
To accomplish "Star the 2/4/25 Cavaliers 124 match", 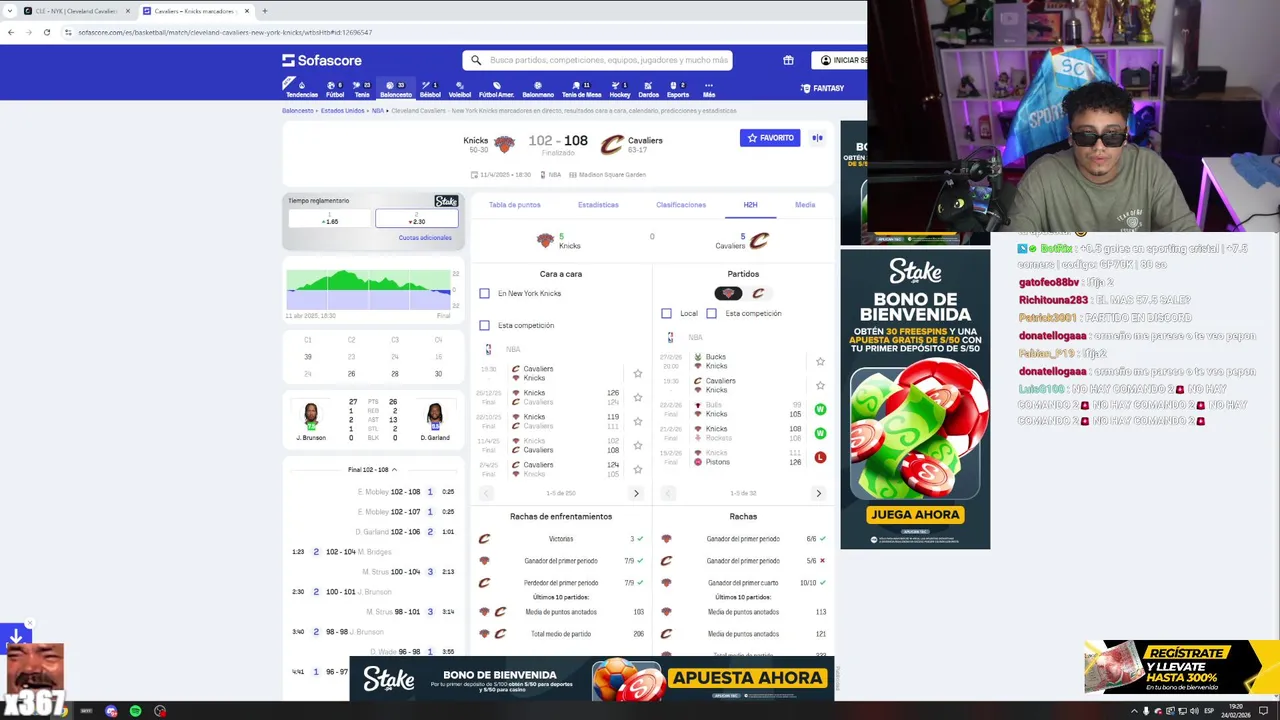I will coord(638,469).
